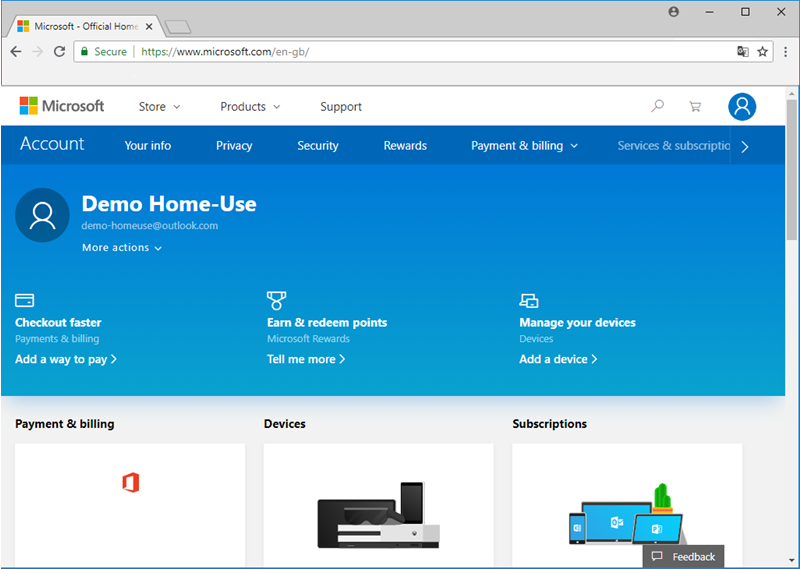Go to the Privacy tab
800x569 pixels.
click(x=234, y=145)
